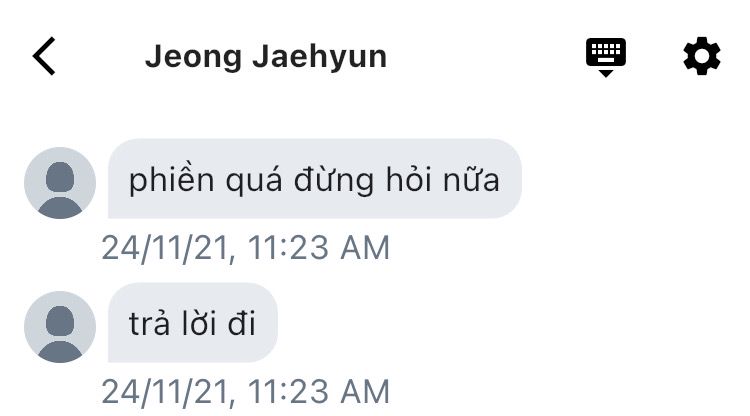
Task: Go back using the left chevron arrow
Action: pos(44,56)
